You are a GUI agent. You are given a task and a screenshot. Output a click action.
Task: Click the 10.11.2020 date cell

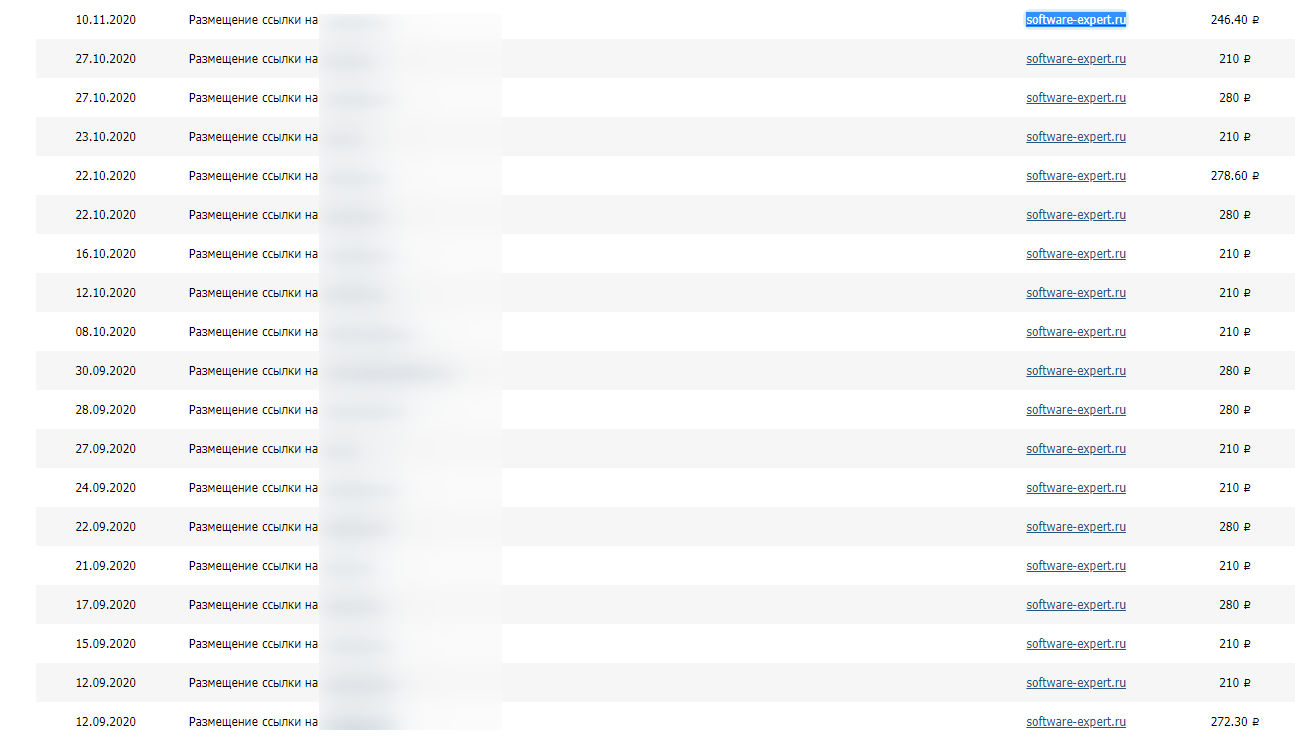point(106,20)
